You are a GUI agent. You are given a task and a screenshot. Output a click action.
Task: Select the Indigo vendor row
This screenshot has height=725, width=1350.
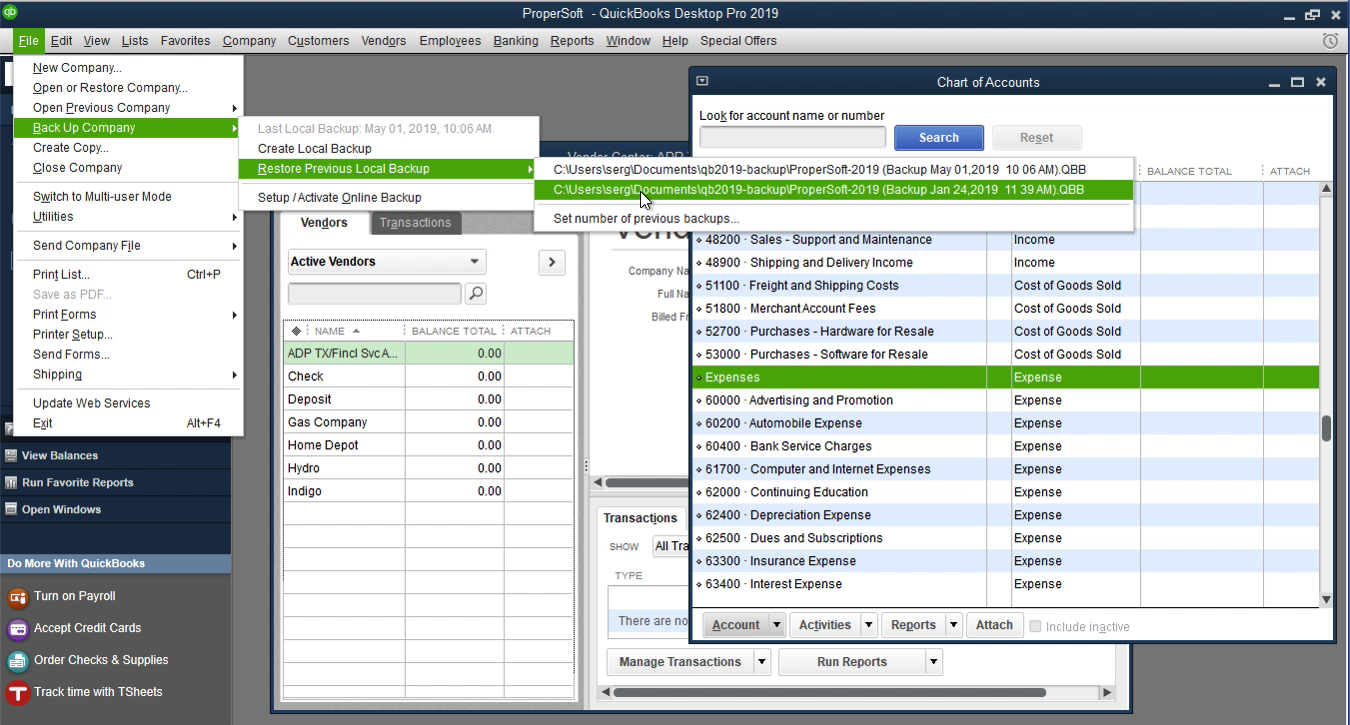(429, 492)
